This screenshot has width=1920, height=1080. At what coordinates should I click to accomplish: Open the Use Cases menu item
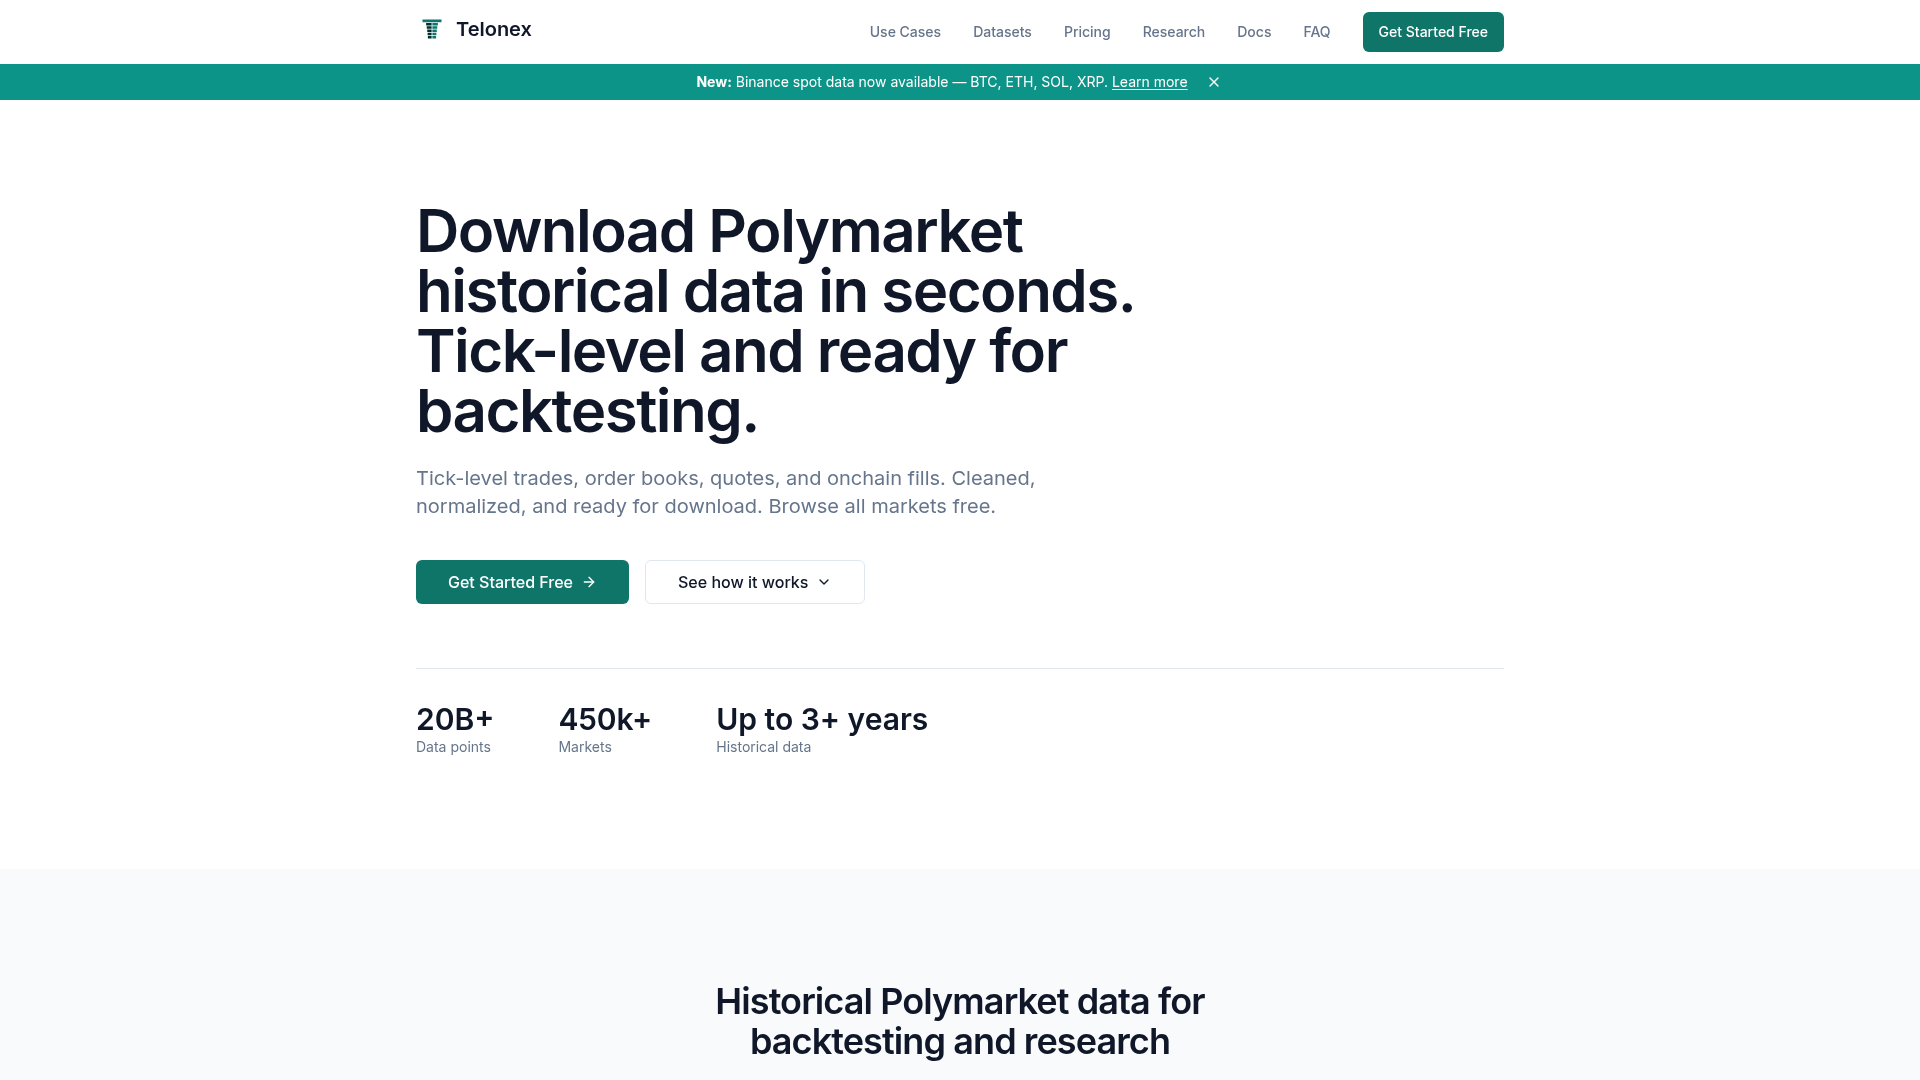(x=904, y=32)
